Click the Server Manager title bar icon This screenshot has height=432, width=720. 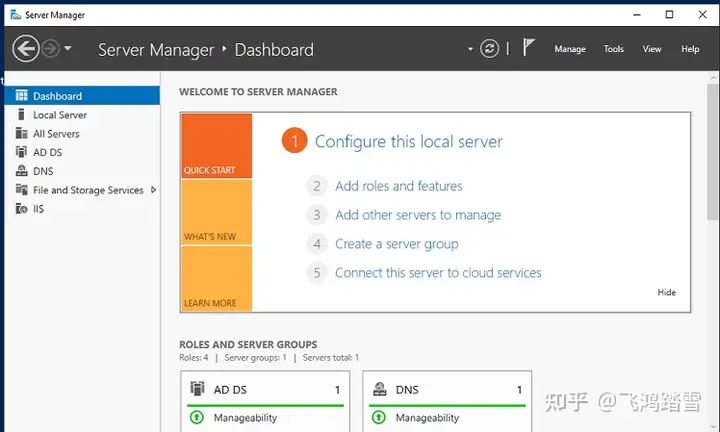click(x=16, y=15)
